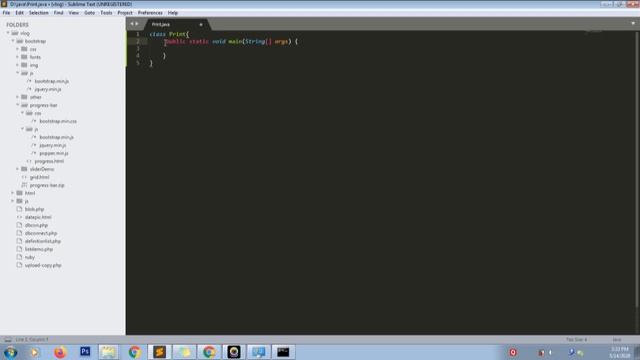Open bootstrap.min.css in the sidebar
The image size is (640, 360).
(58, 121)
